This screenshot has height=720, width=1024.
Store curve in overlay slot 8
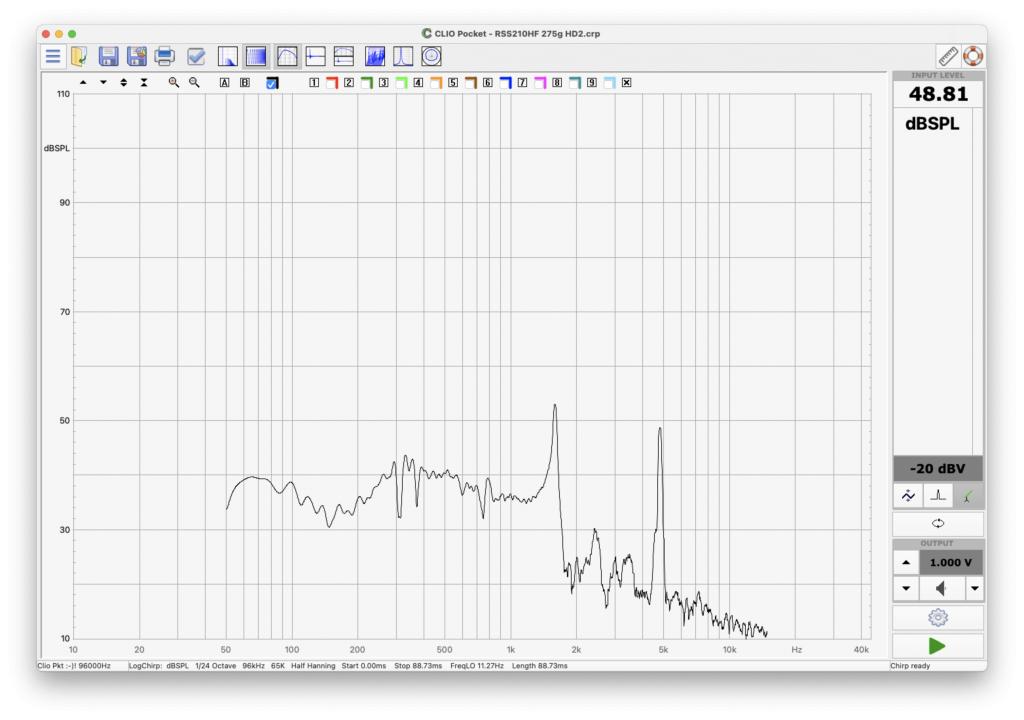point(556,83)
